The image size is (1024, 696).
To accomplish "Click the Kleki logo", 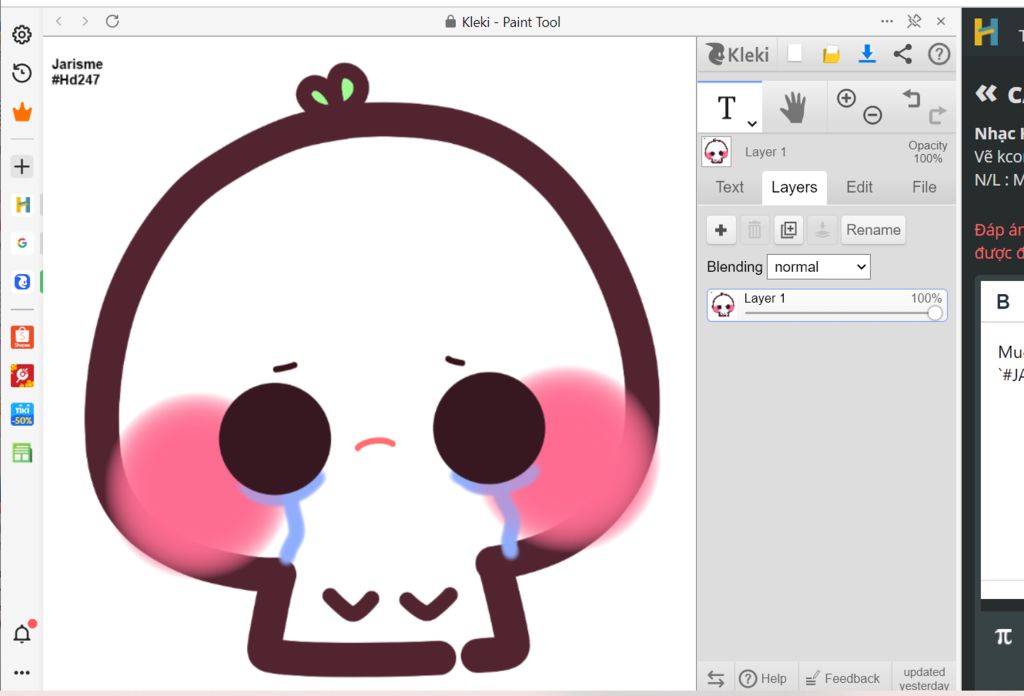I will 739,54.
